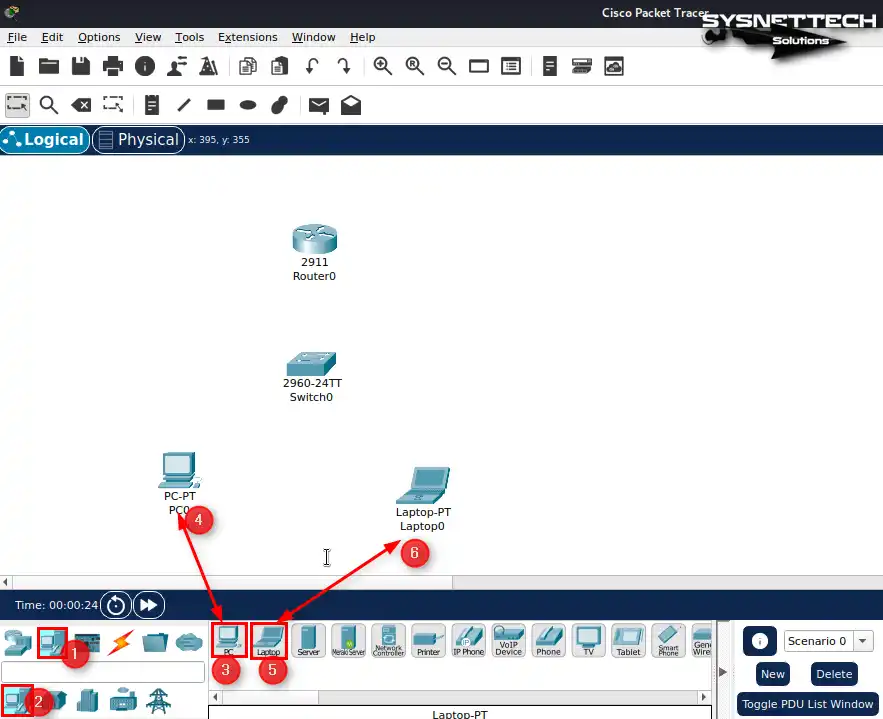The width and height of the screenshot is (883, 719).
Task: Zoom in on the workspace
Action: click(x=382, y=66)
